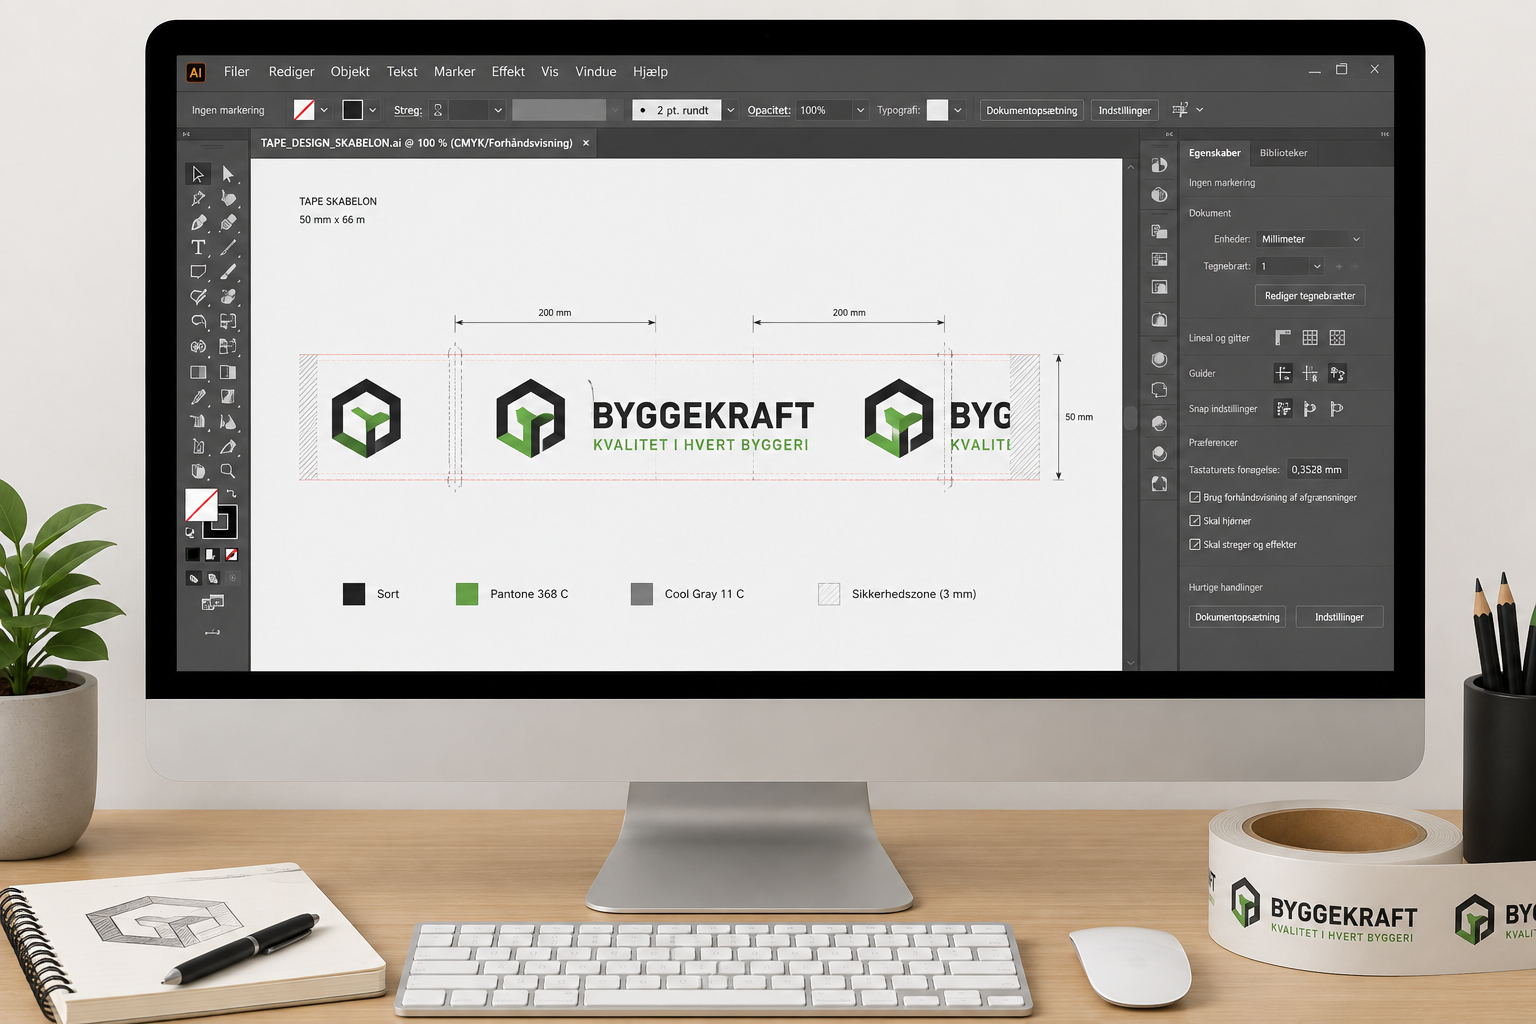
Task: Click the Illustrator Ai logo
Action: 196,72
